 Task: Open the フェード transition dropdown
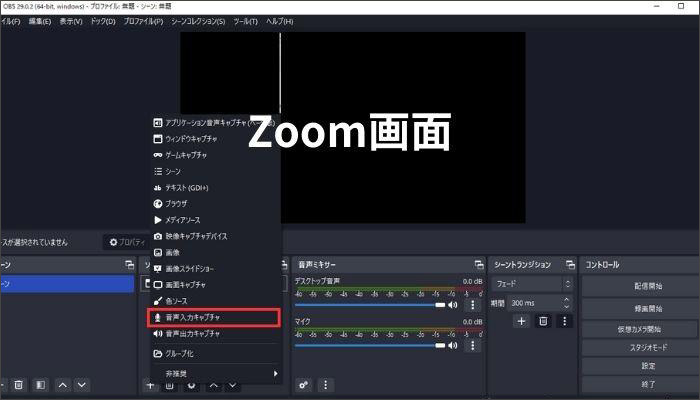point(532,284)
